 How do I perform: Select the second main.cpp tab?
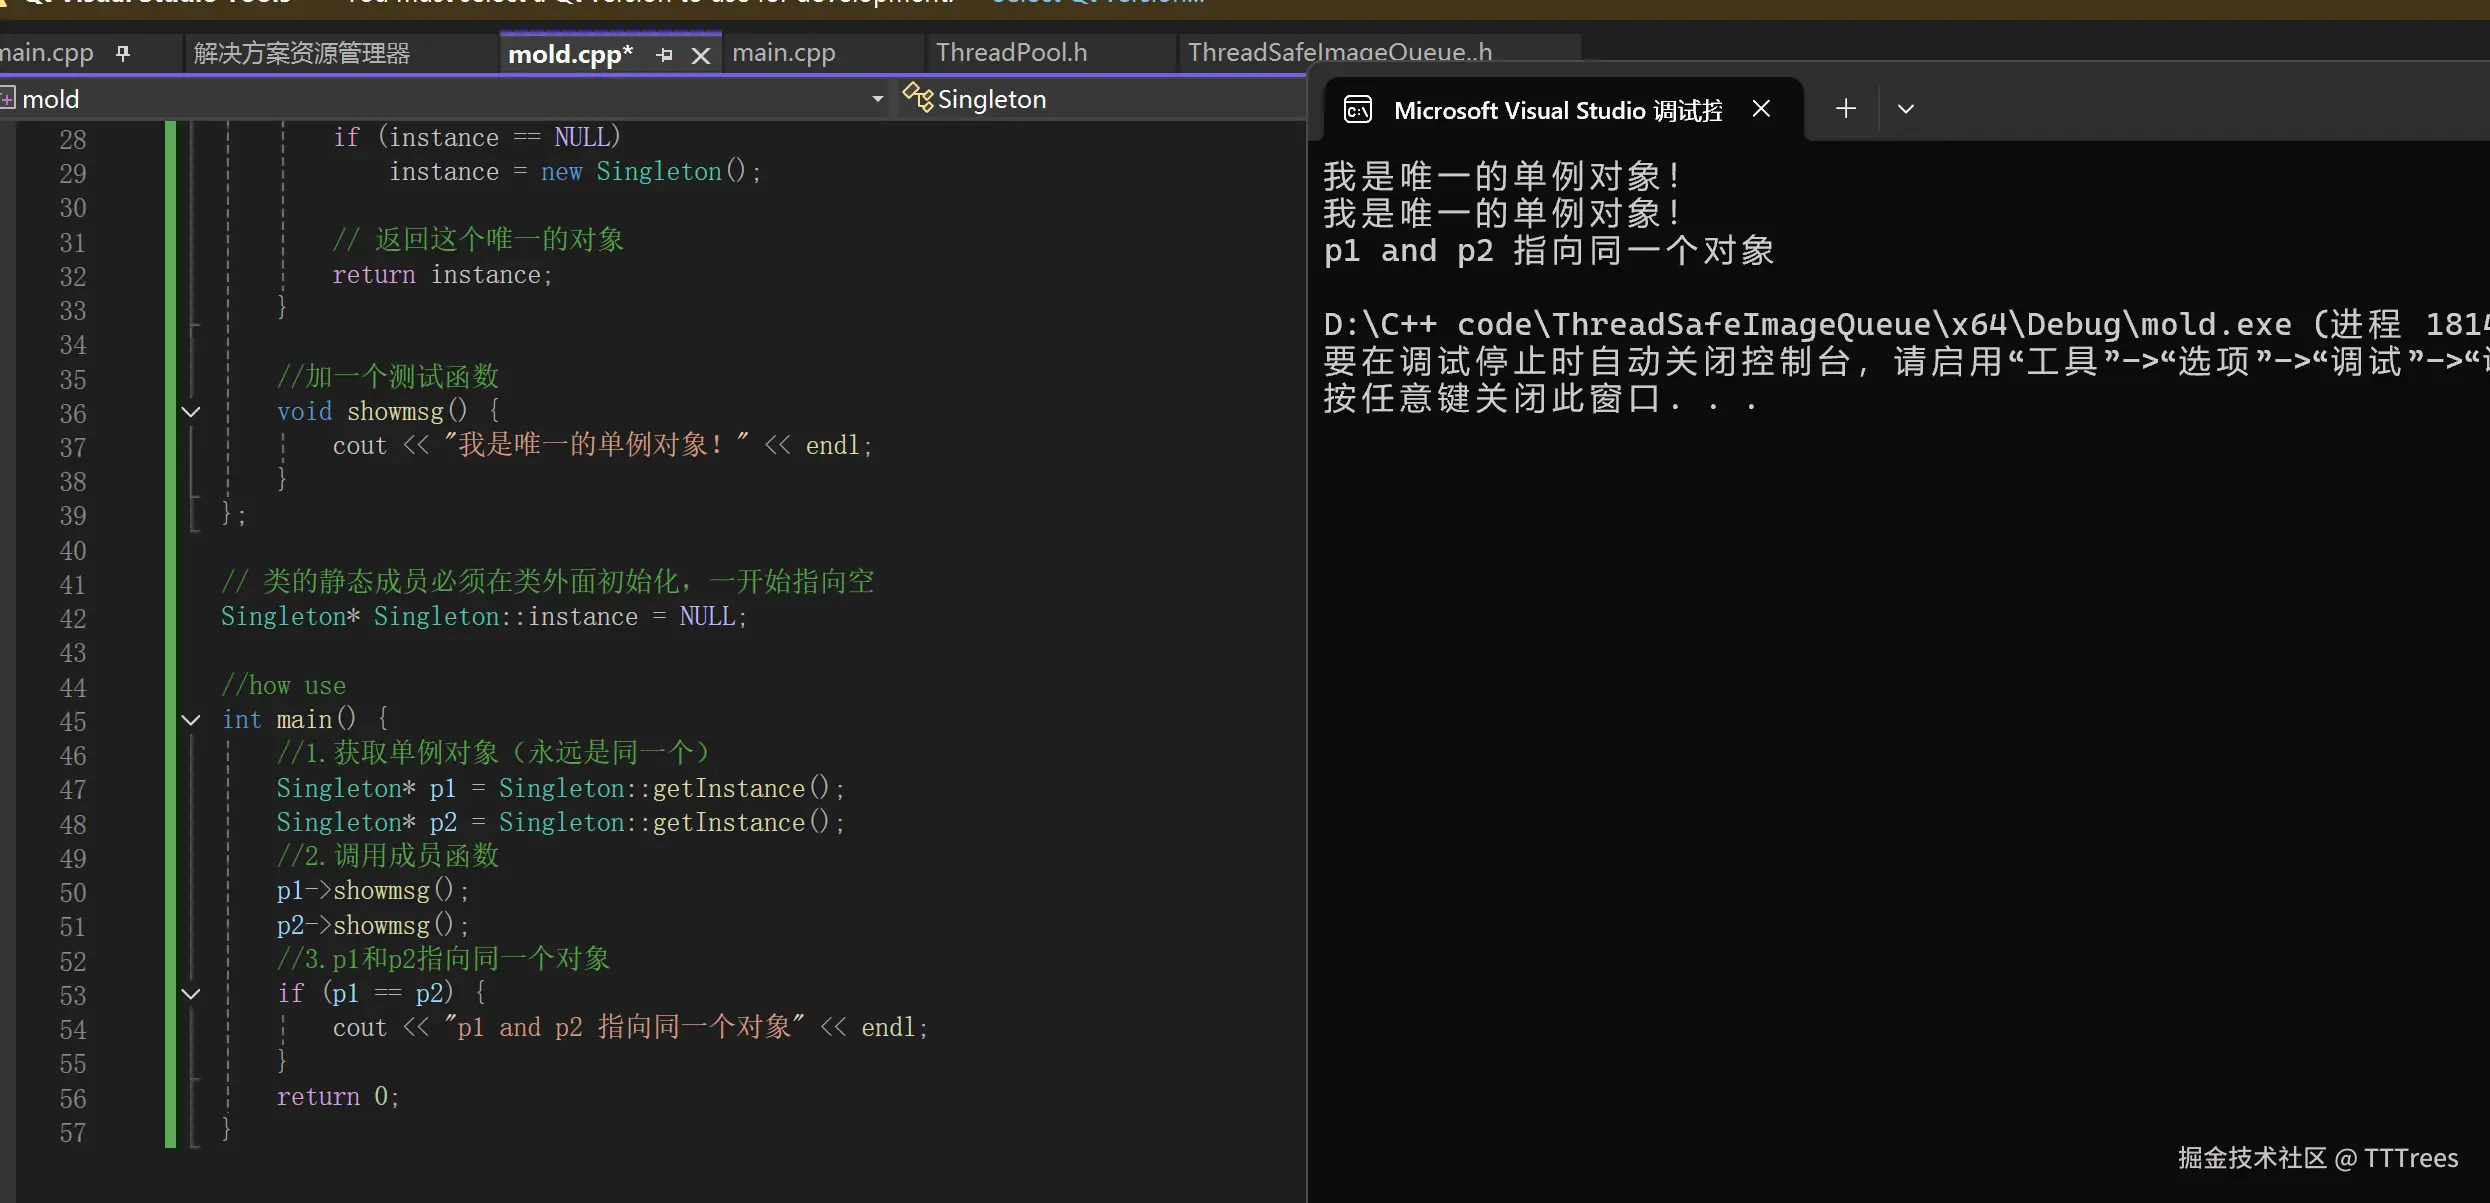(x=783, y=53)
